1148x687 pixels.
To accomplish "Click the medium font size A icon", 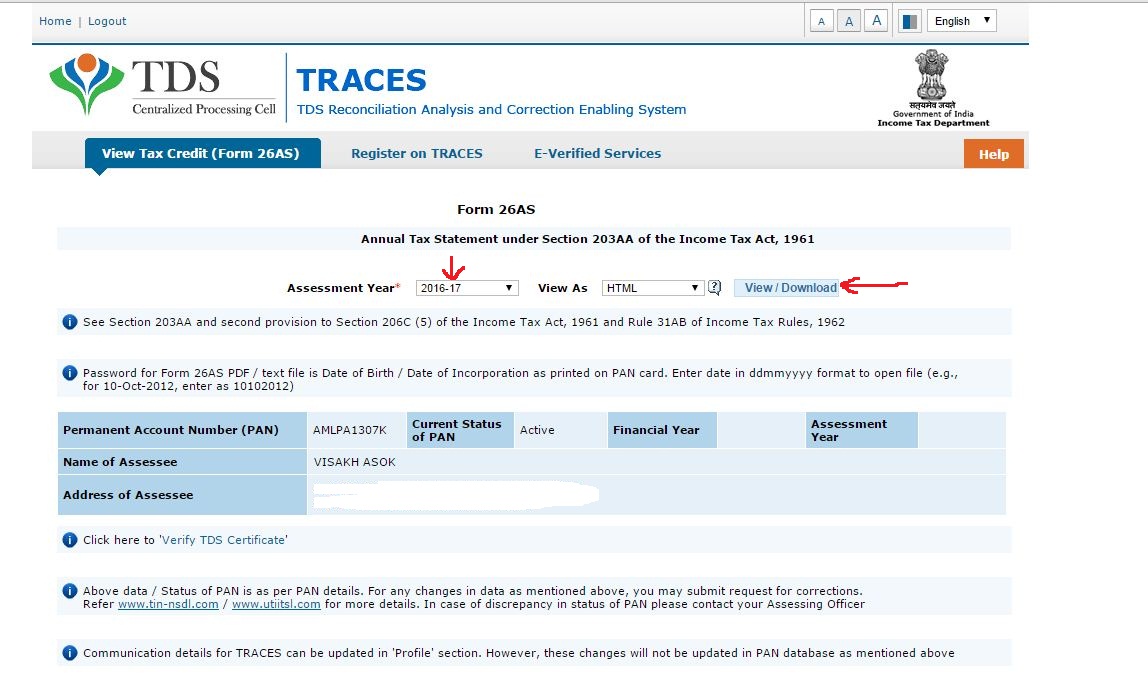I will [849, 21].
